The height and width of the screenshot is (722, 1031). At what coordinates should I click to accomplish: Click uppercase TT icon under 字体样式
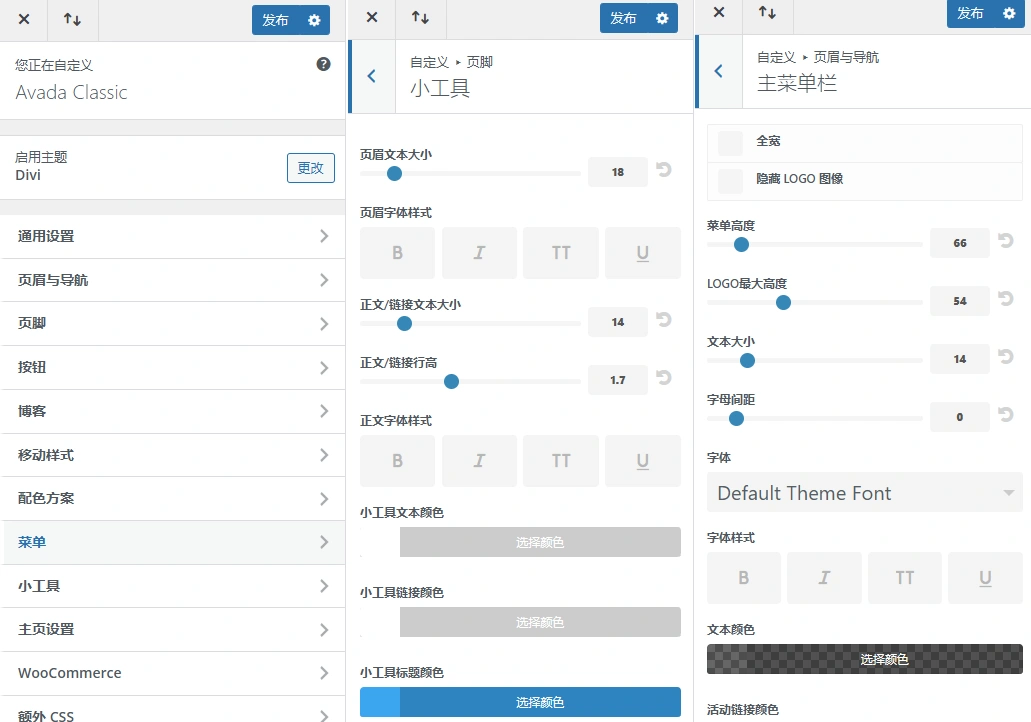click(x=904, y=578)
